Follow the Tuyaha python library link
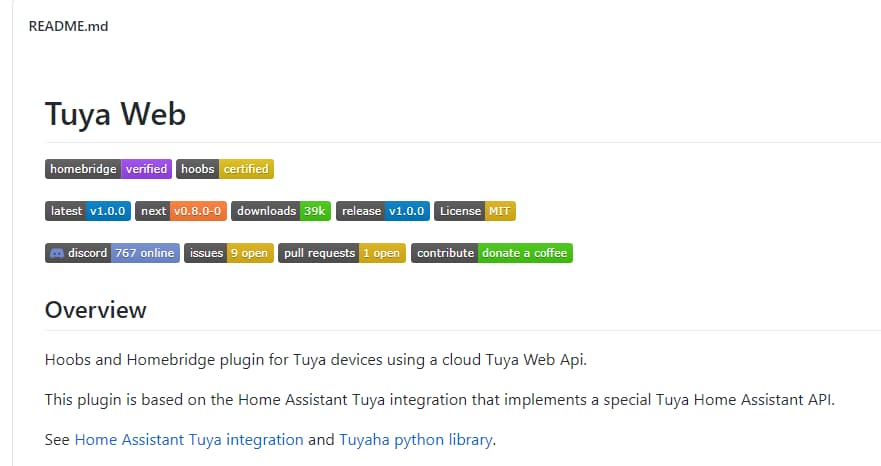 click(x=416, y=439)
